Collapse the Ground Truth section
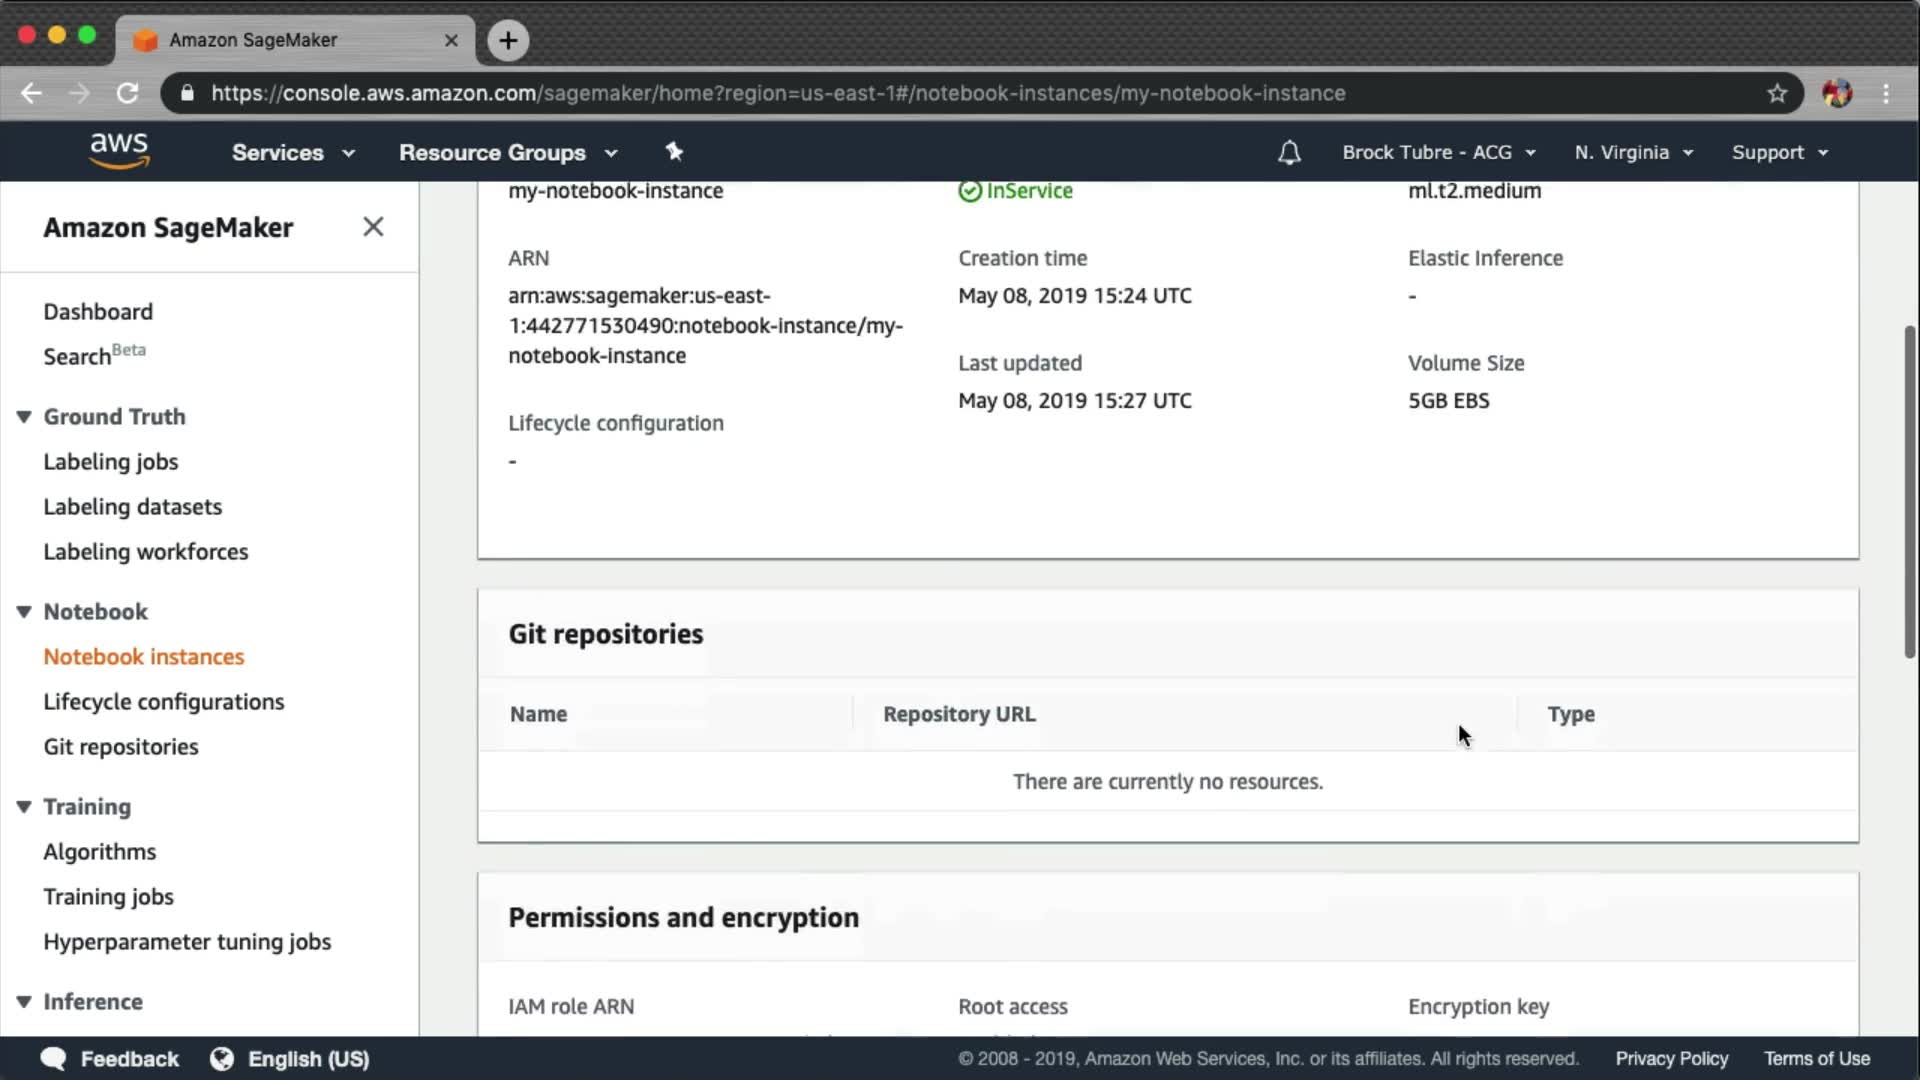Screen dimensions: 1920x1080 24,417
